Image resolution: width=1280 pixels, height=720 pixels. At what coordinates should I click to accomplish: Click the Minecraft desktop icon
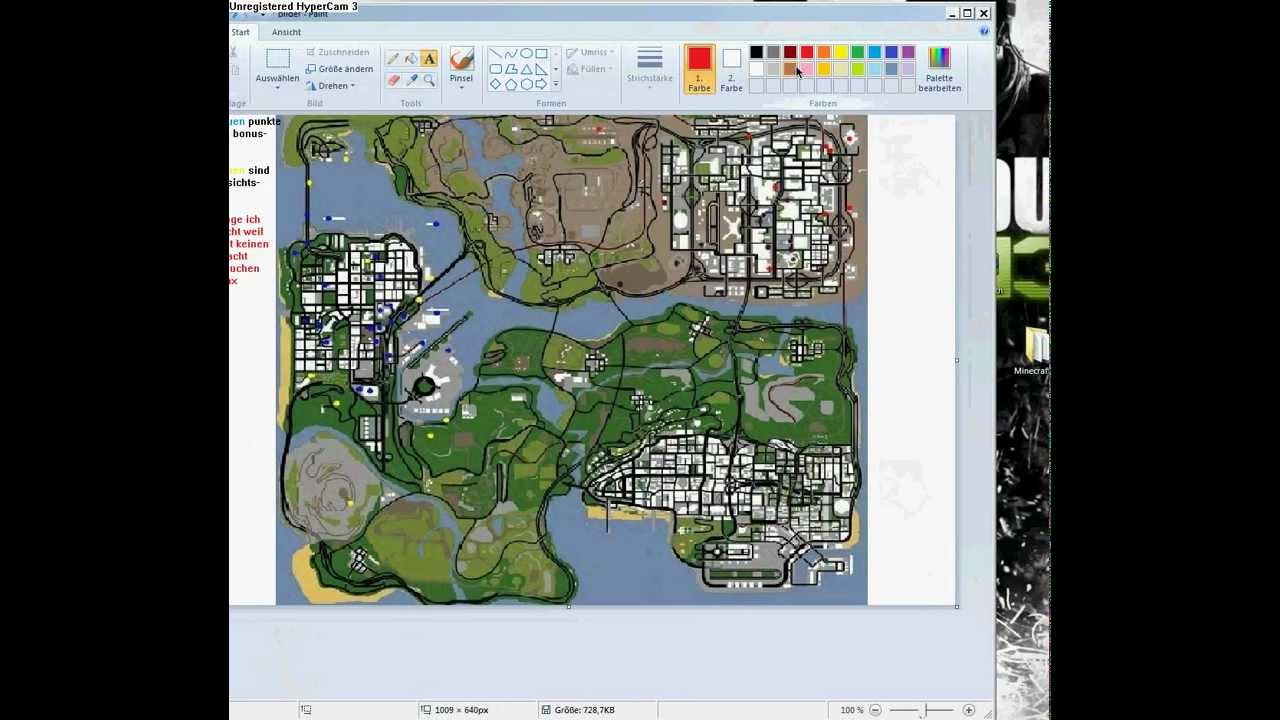[x=1032, y=352]
